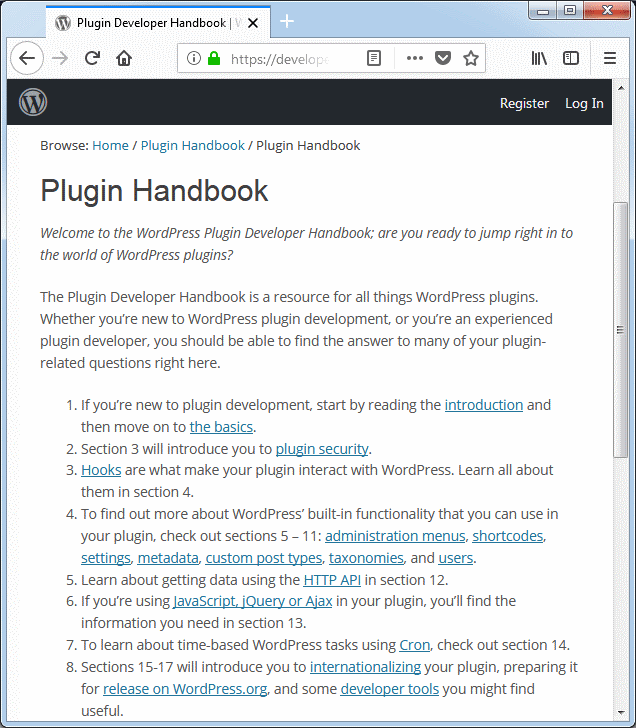Open the Library icon
The height and width of the screenshot is (728, 636).
tap(539, 58)
